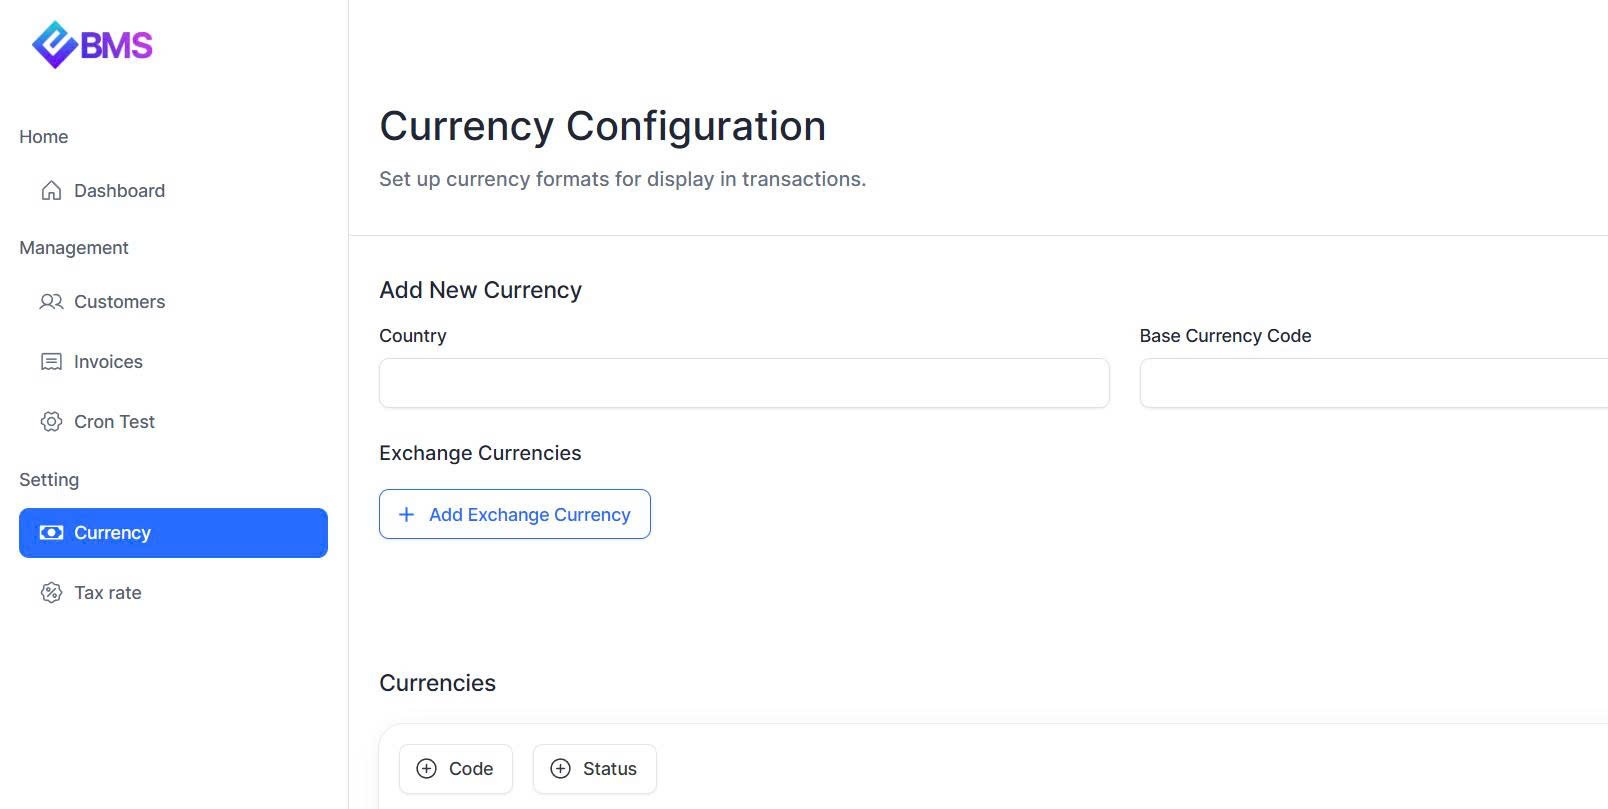Click the Cron Test gear icon
The width and height of the screenshot is (1608, 809).
tap(51, 422)
